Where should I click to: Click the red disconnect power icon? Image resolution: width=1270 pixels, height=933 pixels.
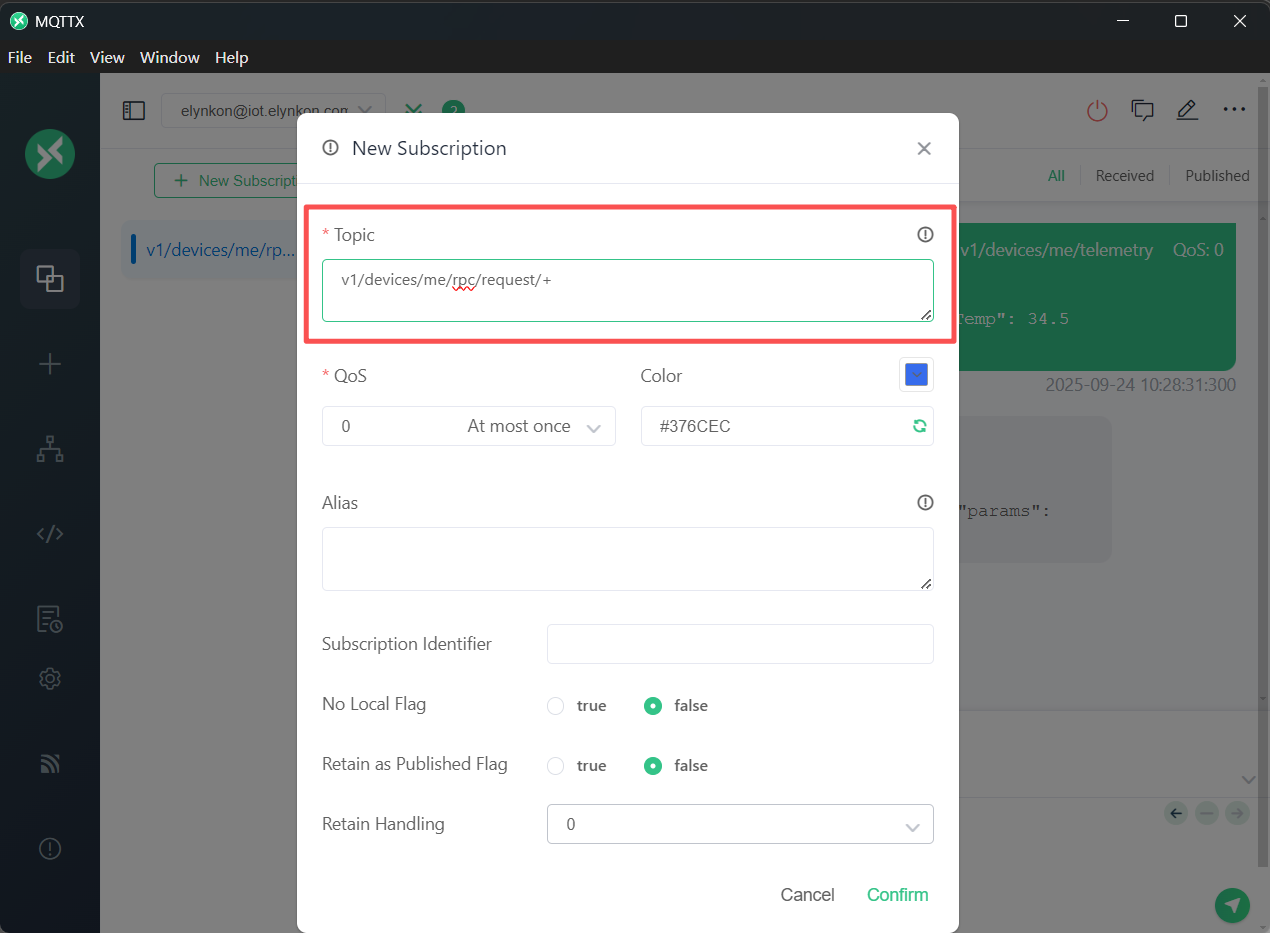(1098, 111)
